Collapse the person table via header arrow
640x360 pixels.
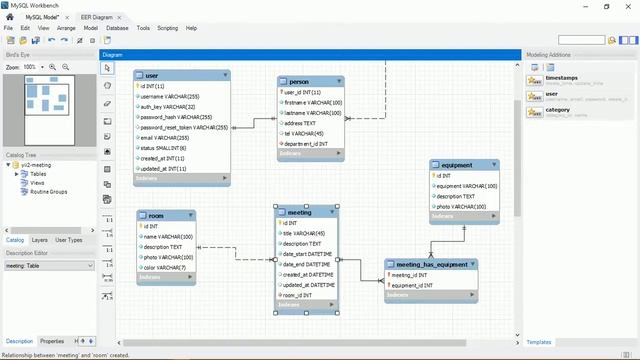(339, 81)
